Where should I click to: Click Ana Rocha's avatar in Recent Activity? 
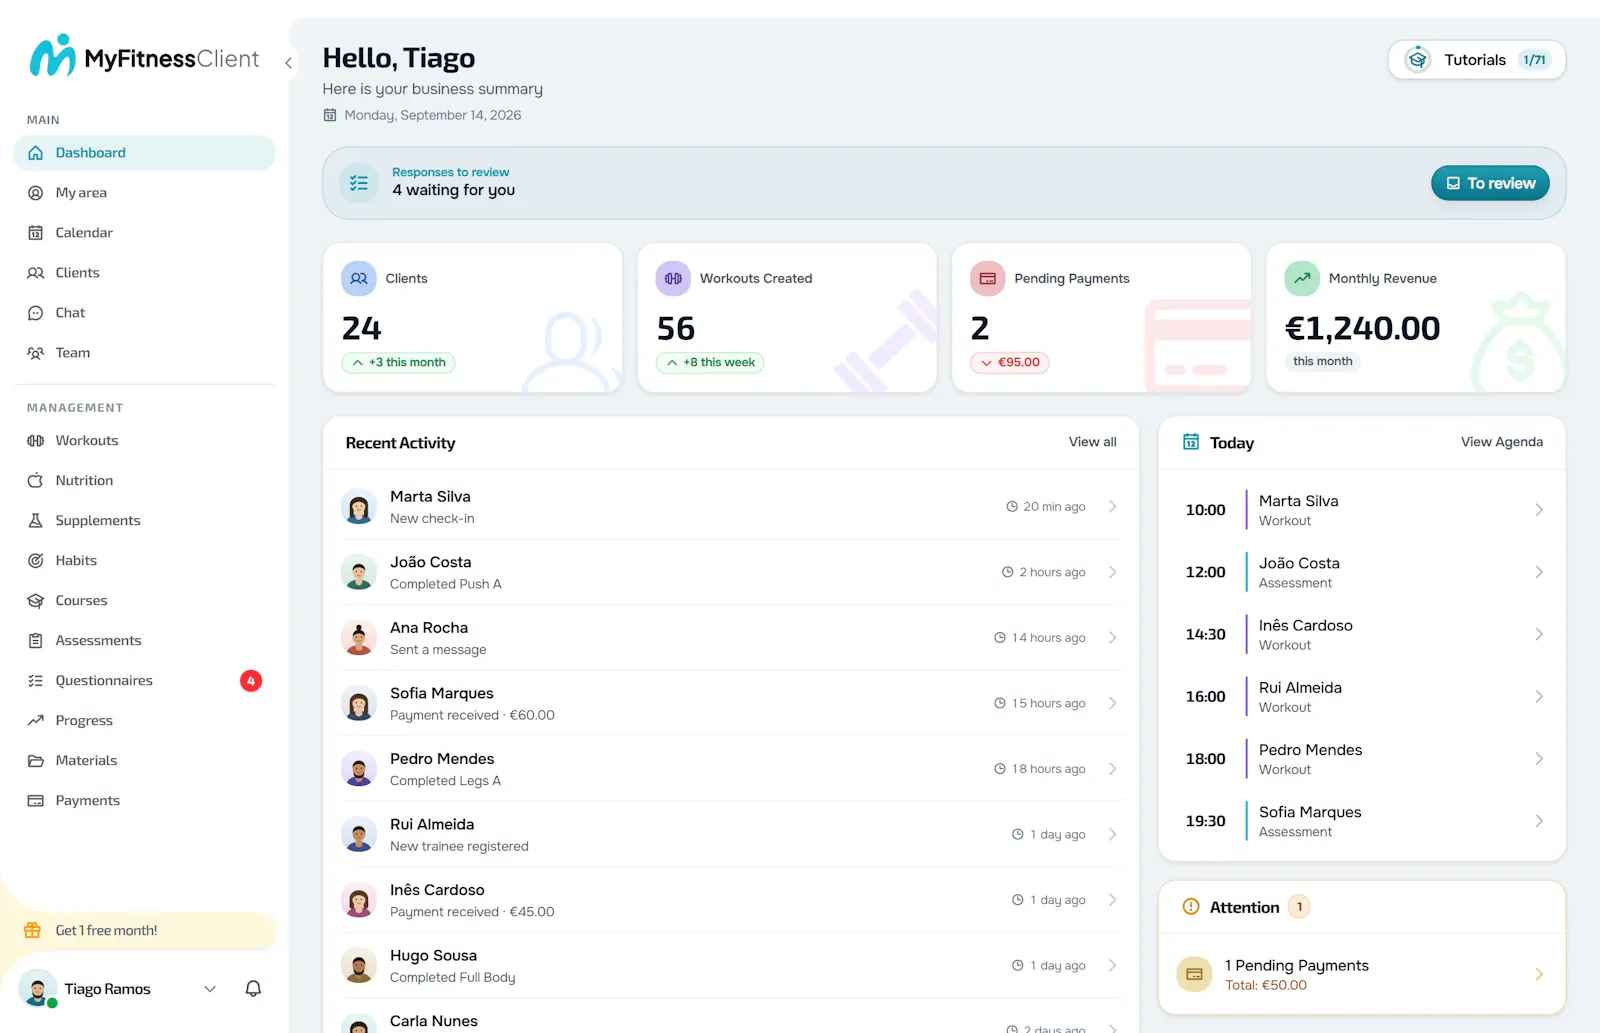(358, 638)
